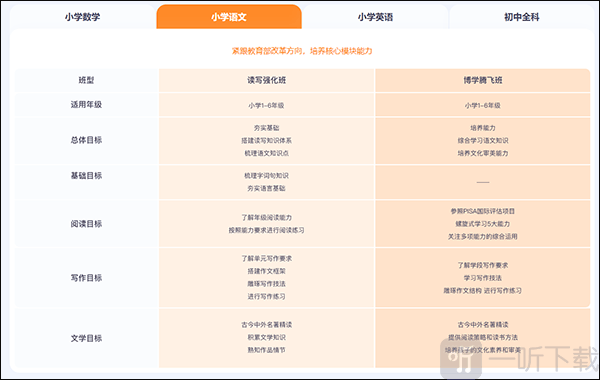Click the 了解年级阅读能力 line
The image size is (600, 380).
(x=266, y=217)
